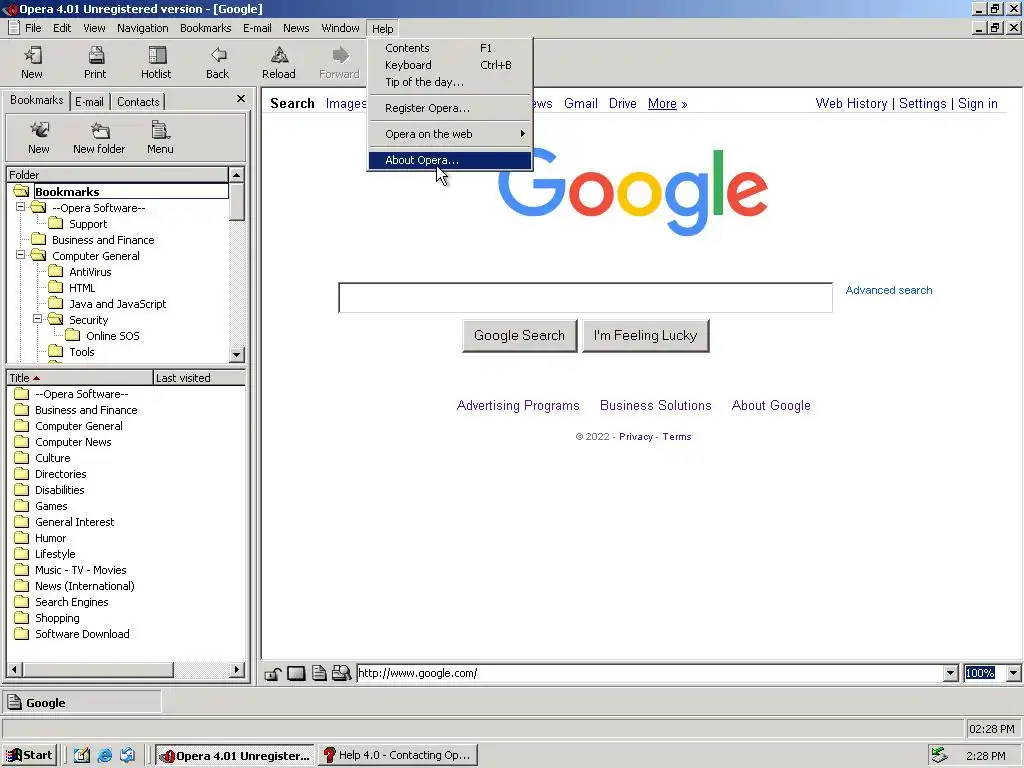
Task: Click the system tray network icon
Action: (x=939, y=755)
